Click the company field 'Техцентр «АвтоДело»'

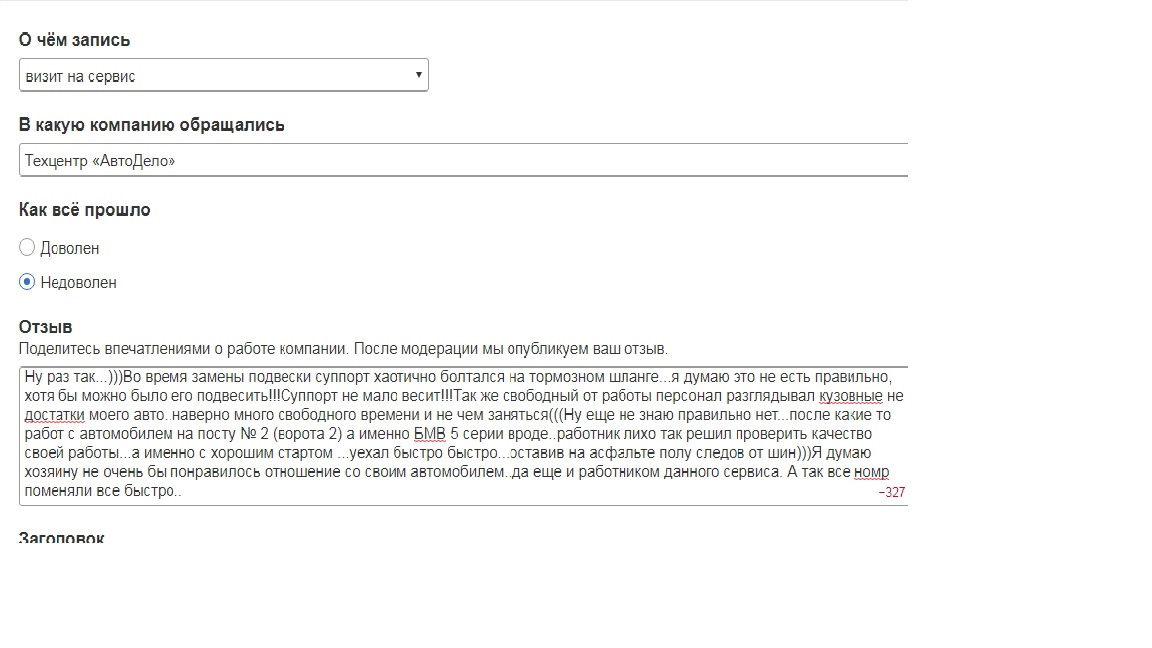(x=464, y=160)
